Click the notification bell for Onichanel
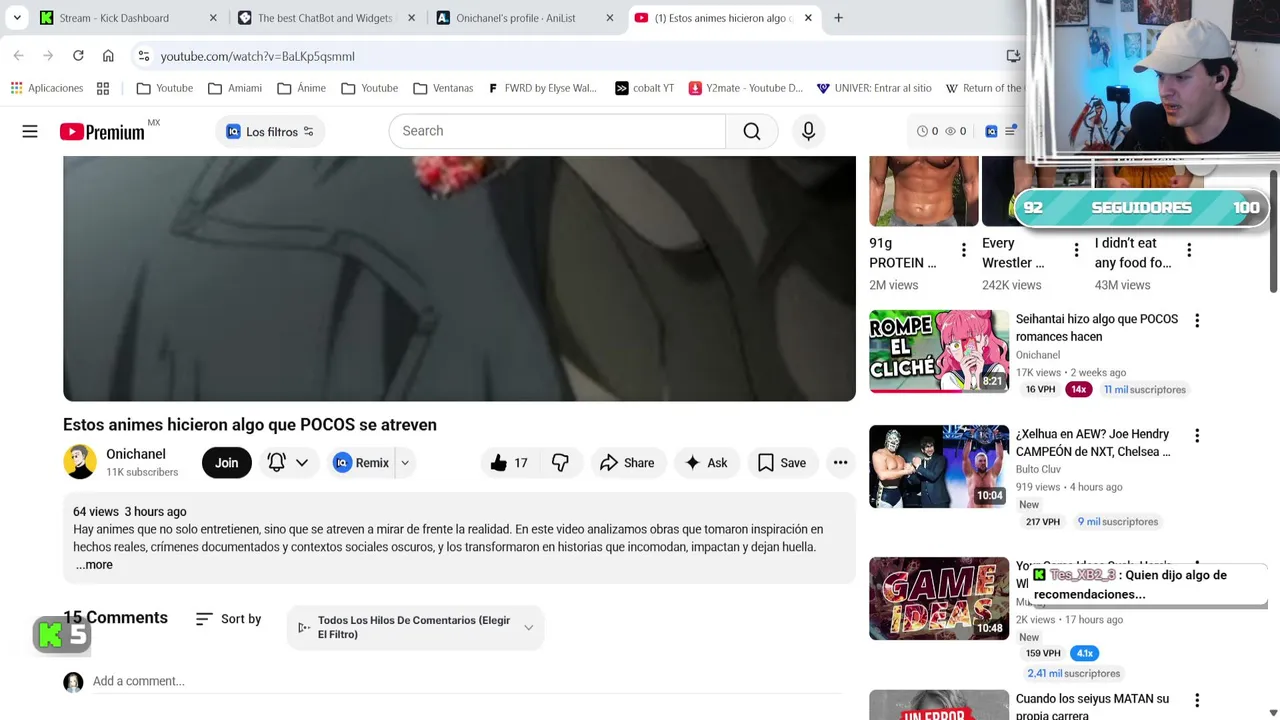This screenshot has height=720, width=1280. pos(277,463)
